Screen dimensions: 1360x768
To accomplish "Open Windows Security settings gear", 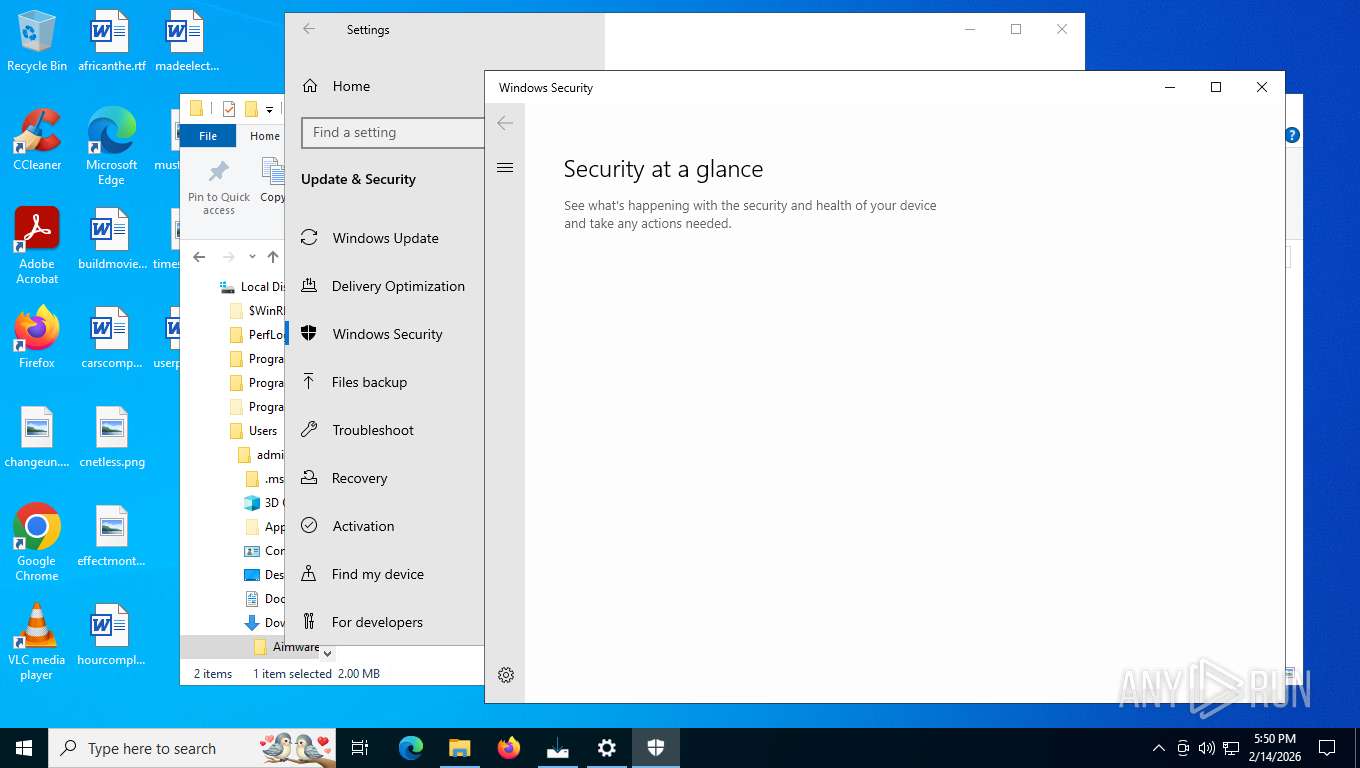I will [x=506, y=675].
